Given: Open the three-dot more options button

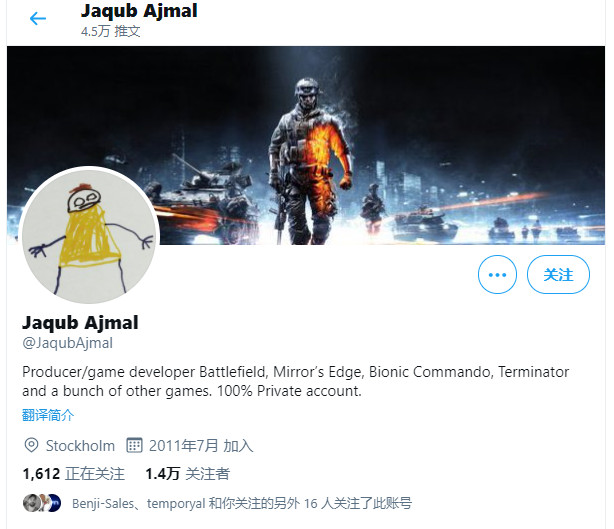Looking at the screenshot, I should [497, 274].
